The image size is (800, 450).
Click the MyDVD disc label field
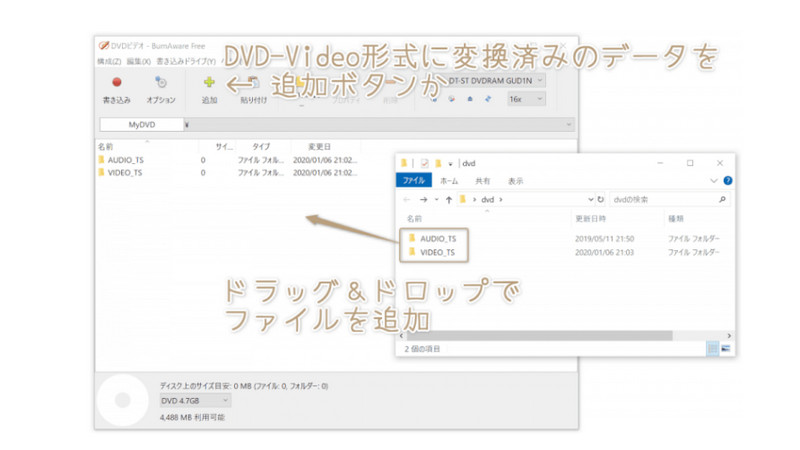click(142, 124)
